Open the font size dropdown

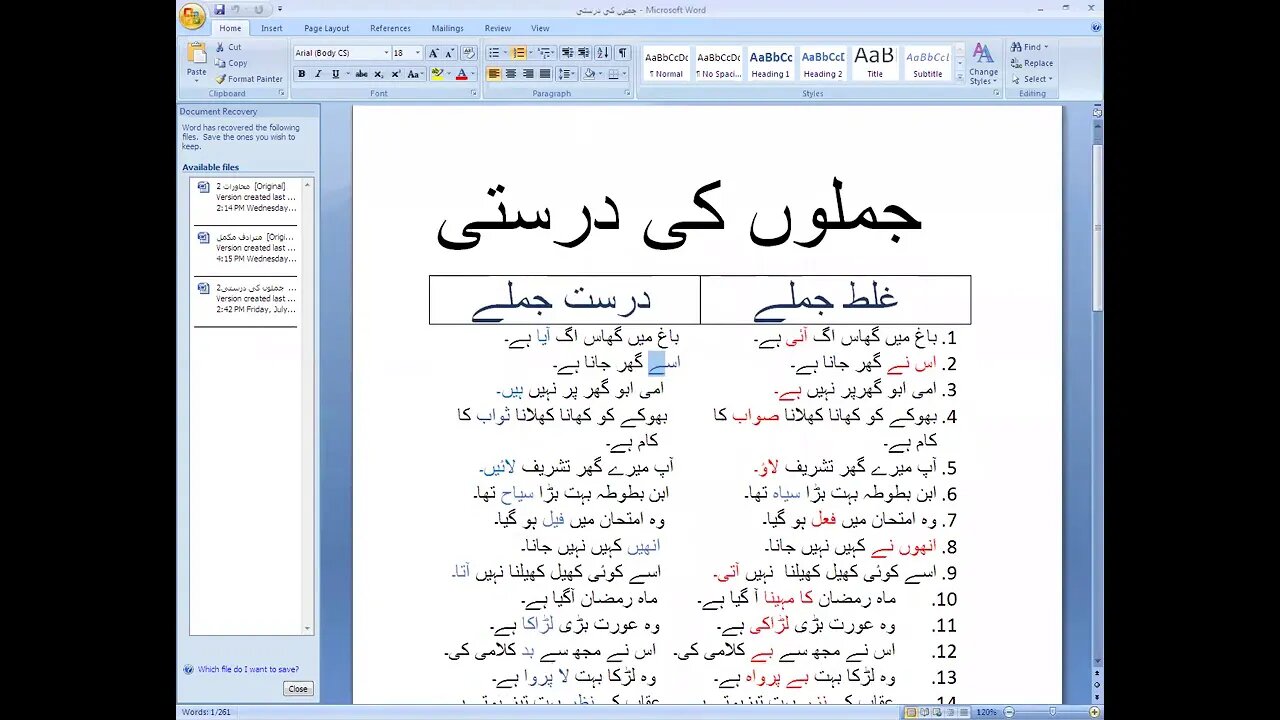click(x=417, y=53)
